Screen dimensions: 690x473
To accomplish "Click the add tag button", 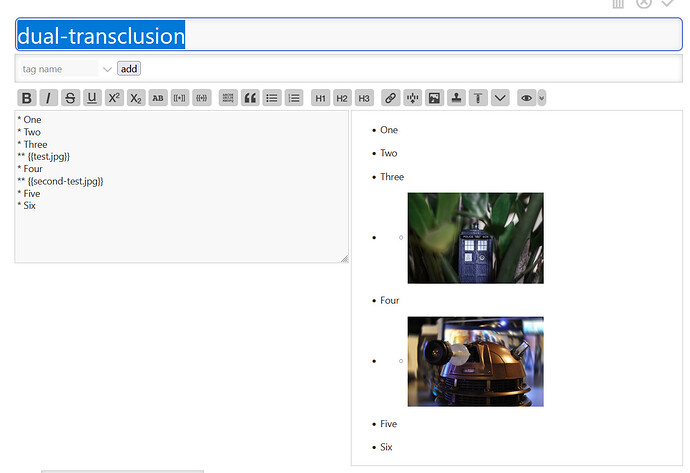I will 129,69.
